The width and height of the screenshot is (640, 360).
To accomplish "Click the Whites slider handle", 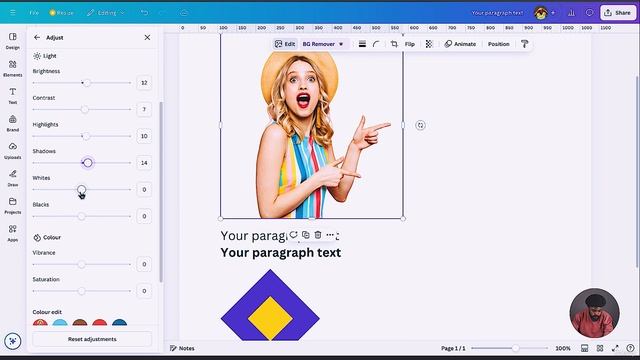I will (x=82, y=189).
